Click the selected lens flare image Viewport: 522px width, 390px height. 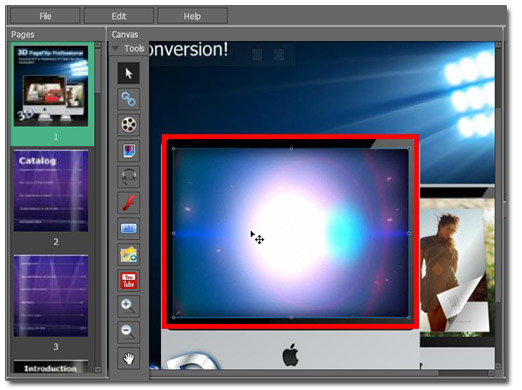pyautogui.click(x=291, y=233)
